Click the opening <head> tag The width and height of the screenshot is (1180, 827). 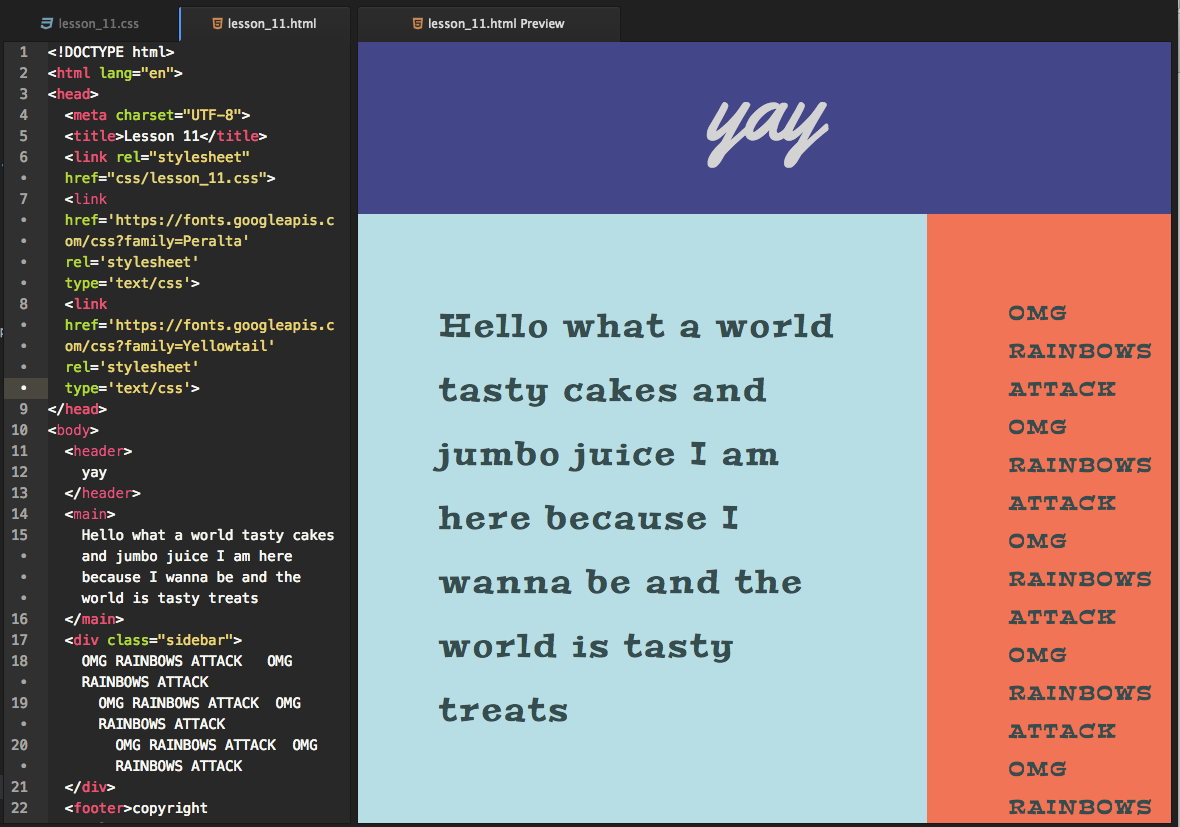pyautogui.click(x=73, y=94)
